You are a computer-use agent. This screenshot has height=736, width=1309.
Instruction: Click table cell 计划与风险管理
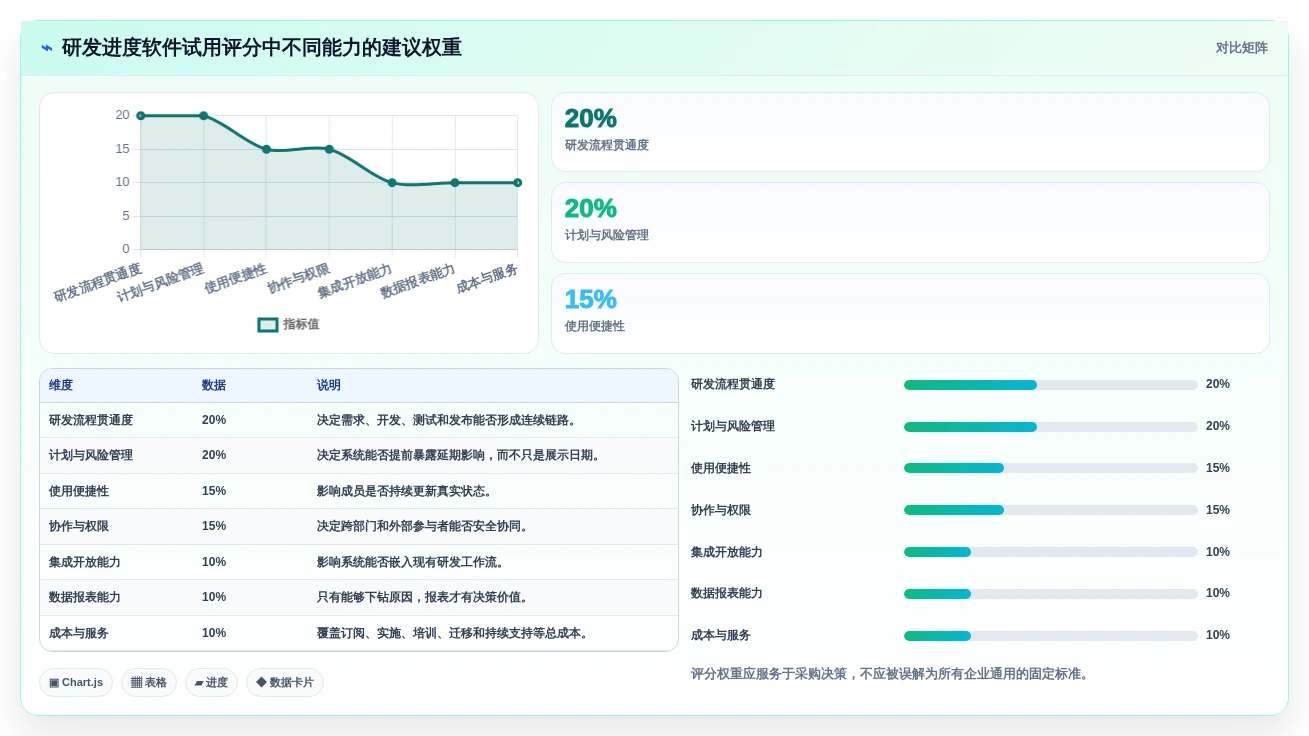91,455
